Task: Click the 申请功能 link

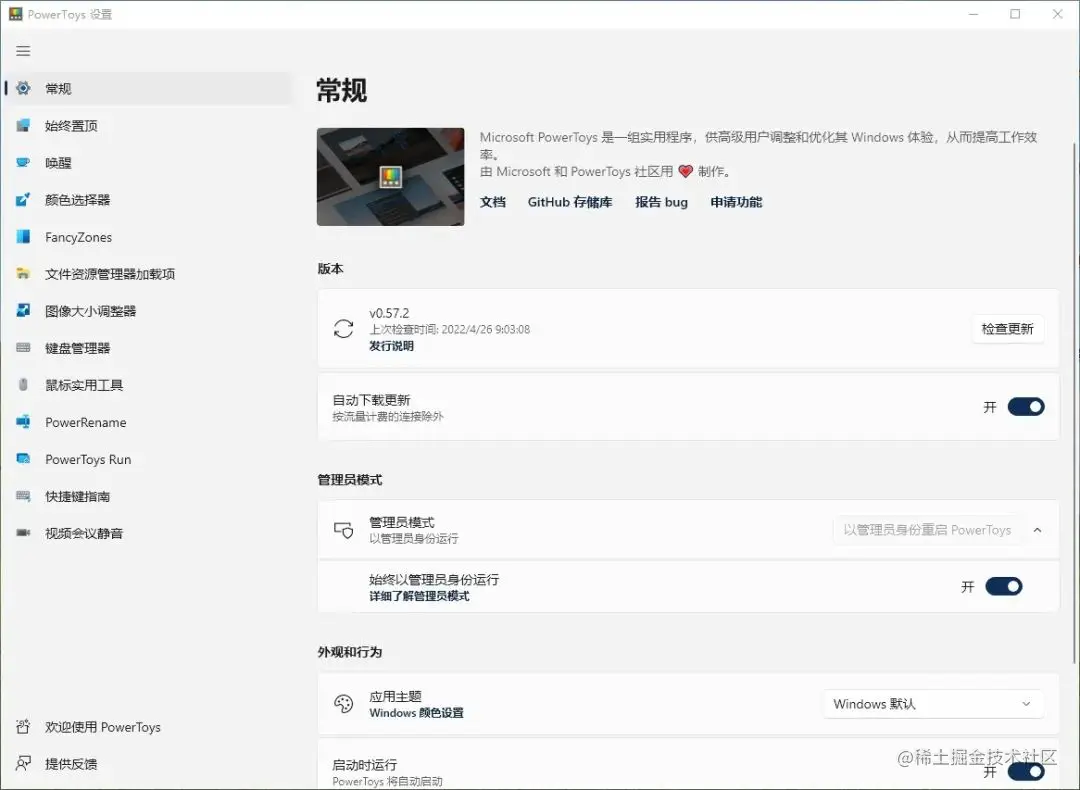Action: [736, 202]
